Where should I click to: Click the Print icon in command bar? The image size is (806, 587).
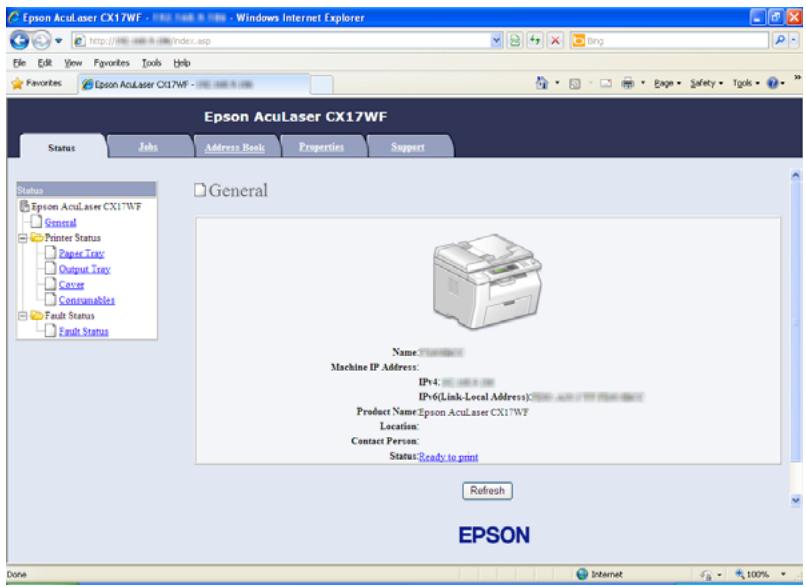click(628, 83)
